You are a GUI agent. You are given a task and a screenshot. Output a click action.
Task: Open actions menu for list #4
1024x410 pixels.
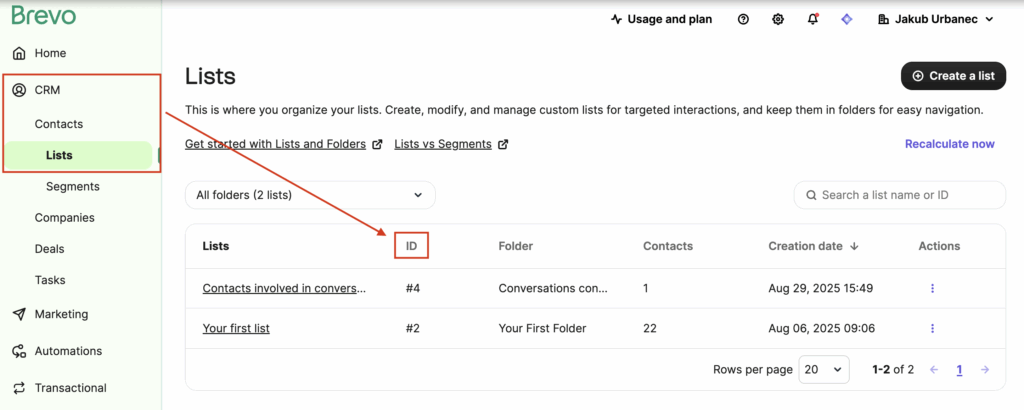click(x=932, y=288)
